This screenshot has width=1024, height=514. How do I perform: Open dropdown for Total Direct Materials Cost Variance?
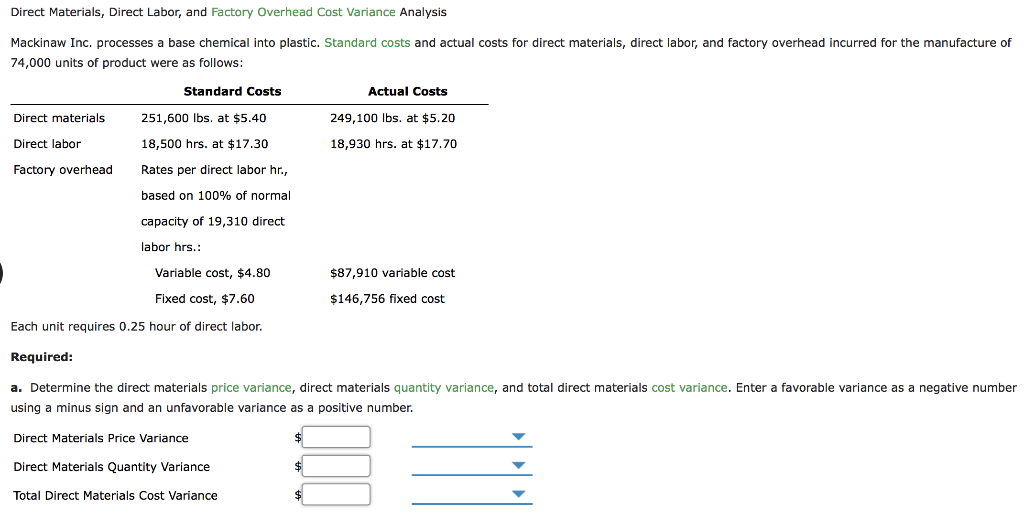click(x=472, y=495)
